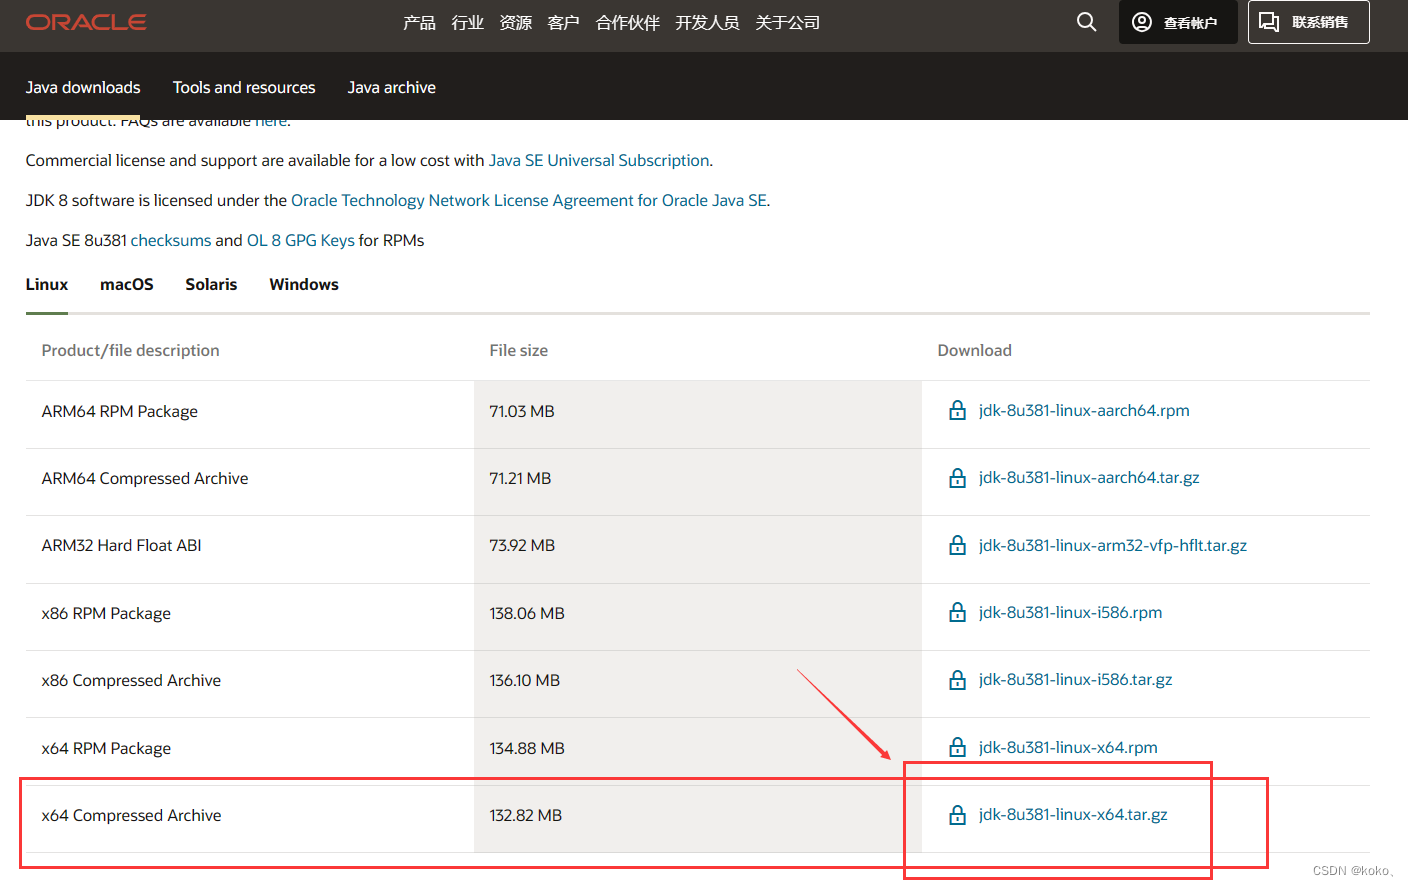
Task: Click the 71.03 MB file size
Action: coord(522,411)
